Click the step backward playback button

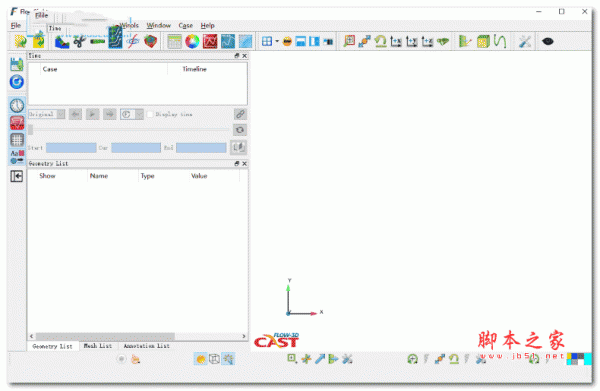75,114
